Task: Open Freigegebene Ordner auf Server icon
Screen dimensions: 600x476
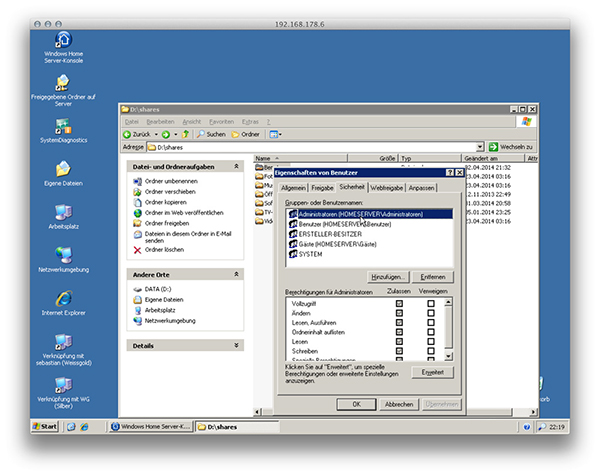Action: [63, 90]
